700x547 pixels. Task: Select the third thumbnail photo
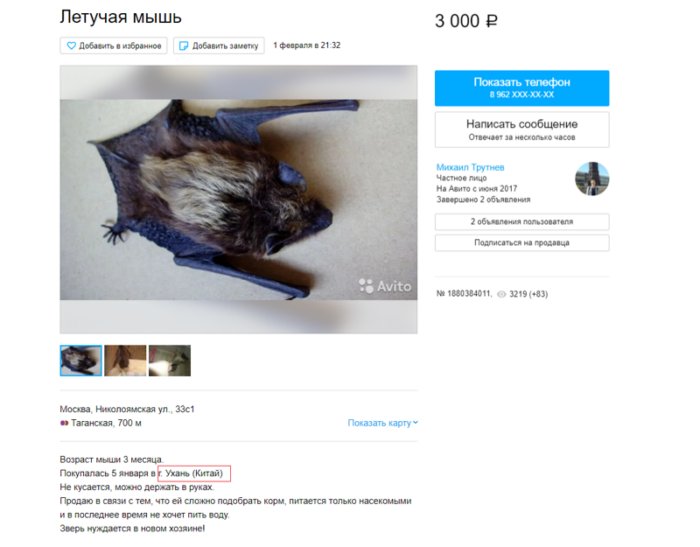click(x=170, y=360)
